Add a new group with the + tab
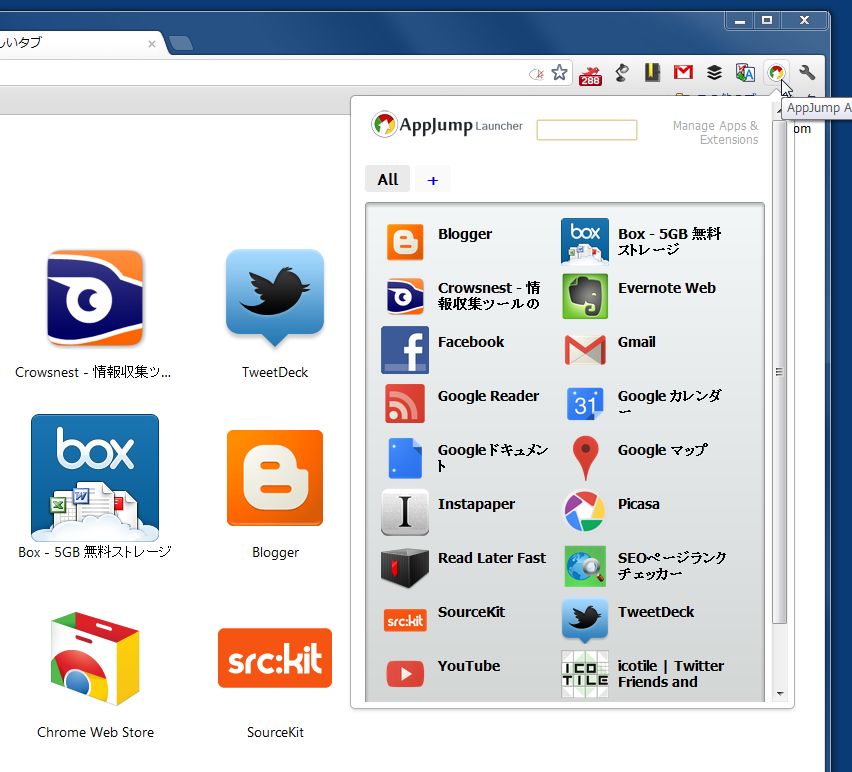This screenshot has width=852, height=772. [433, 180]
